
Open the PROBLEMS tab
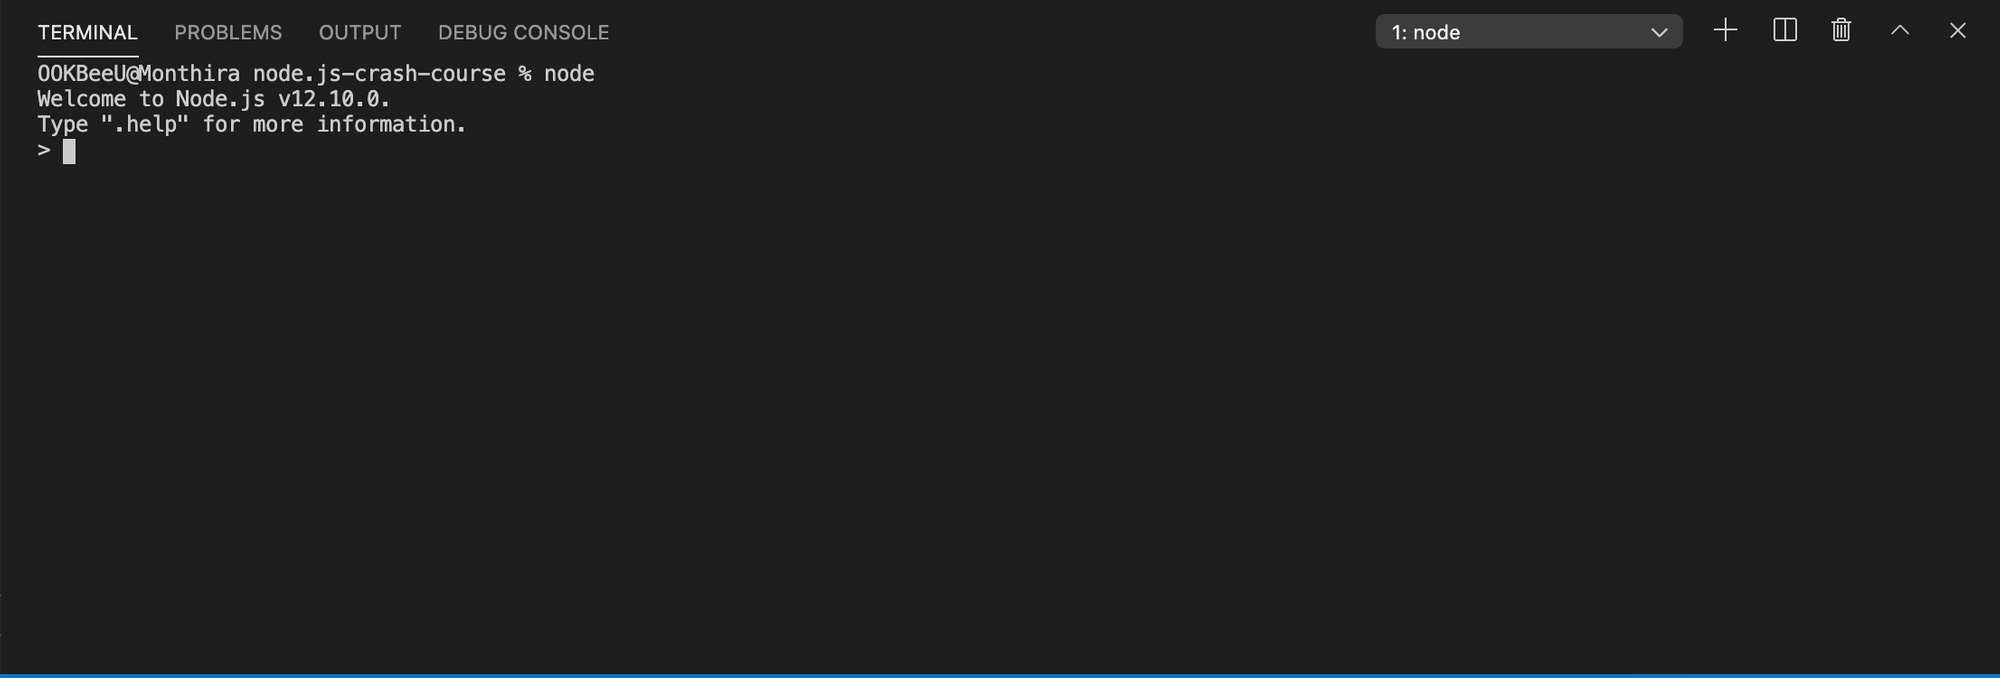pyautogui.click(x=228, y=32)
